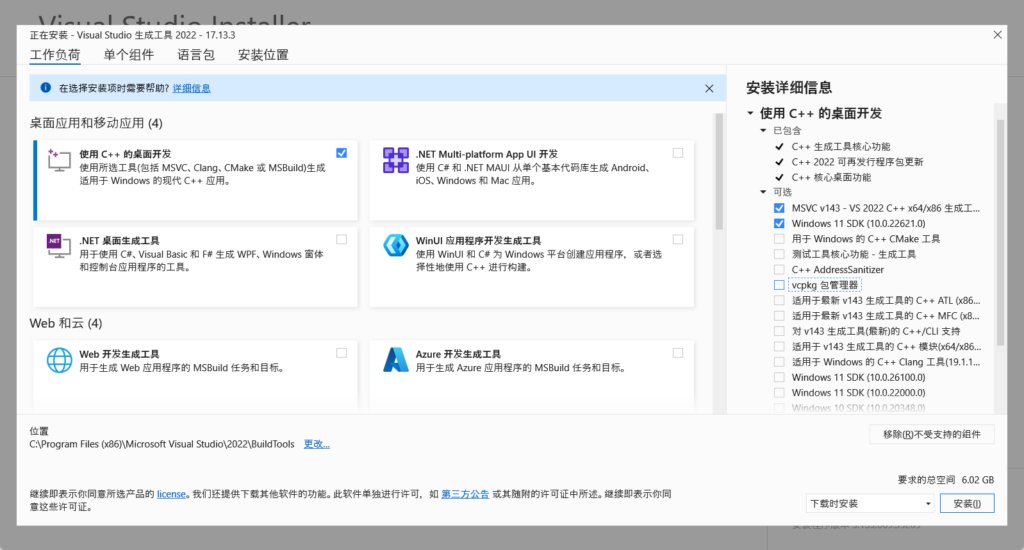The image size is (1024, 550).
Task: Click the blue info icon in help banner
Action: (45, 88)
